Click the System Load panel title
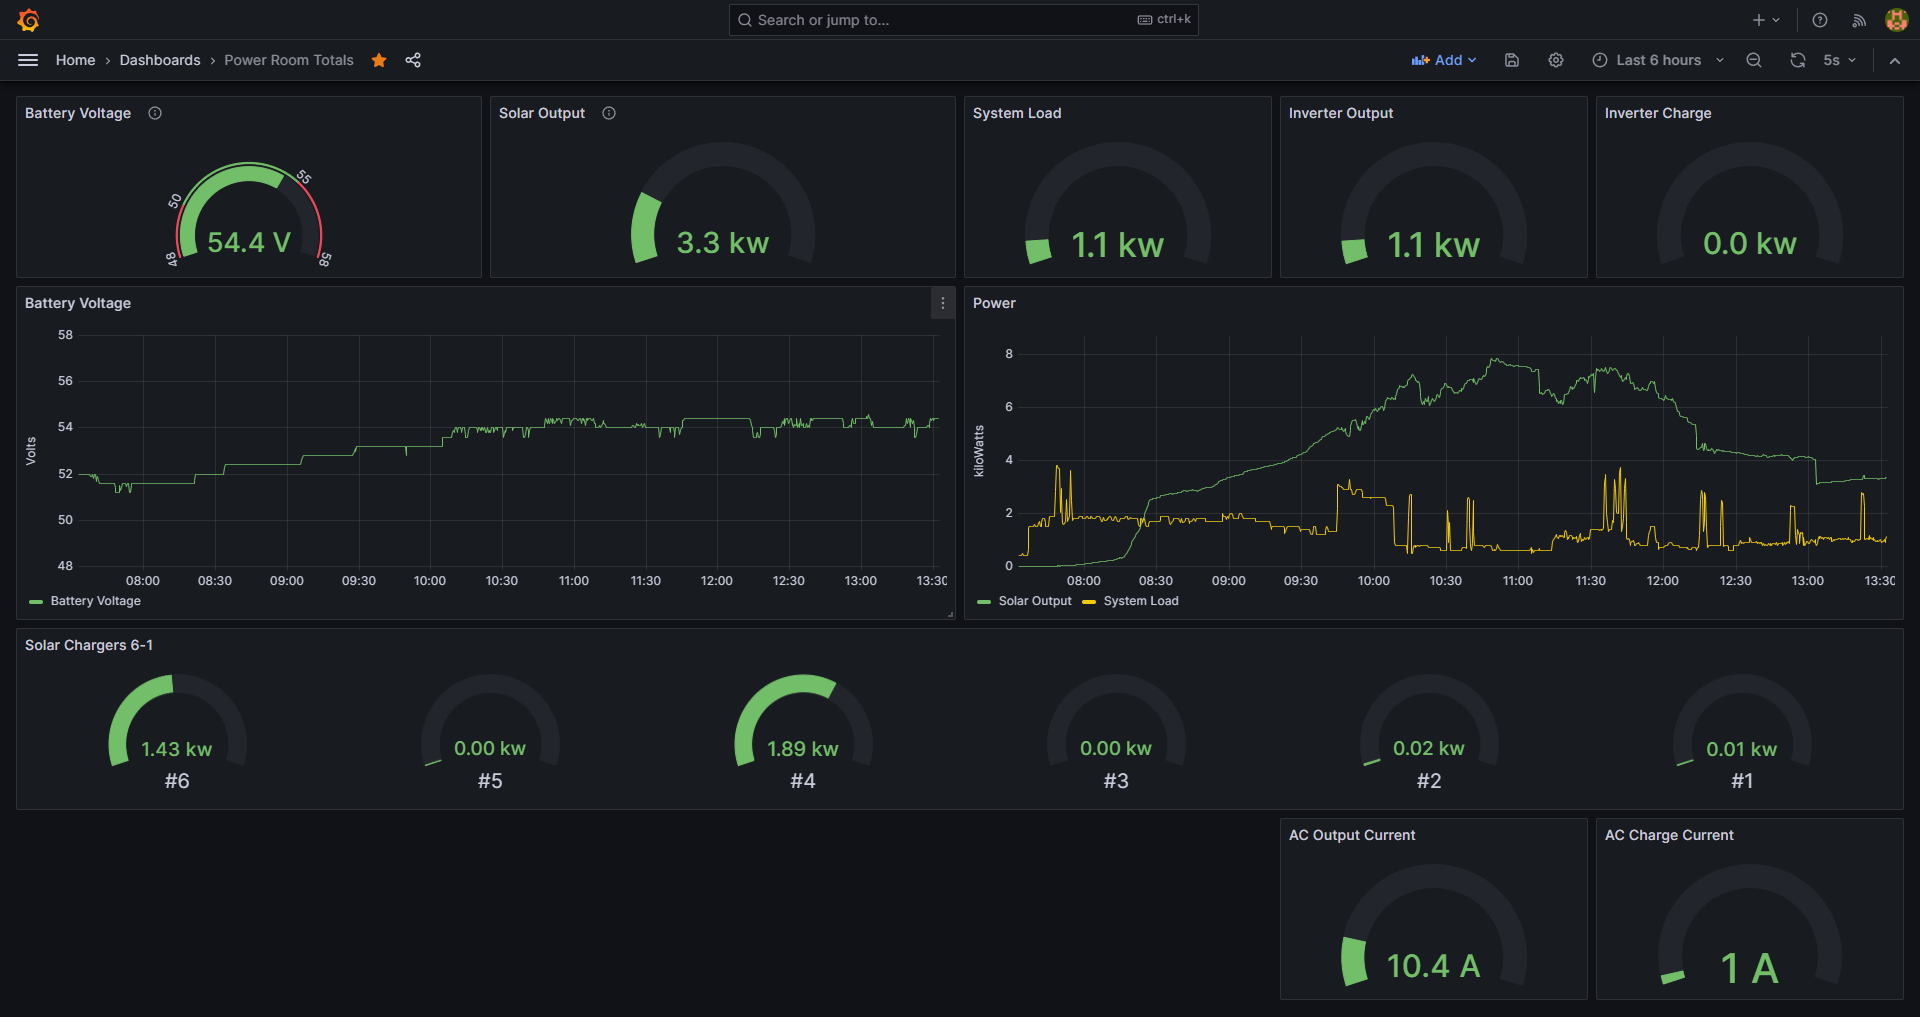This screenshot has width=1920, height=1017. (x=1017, y=113)
